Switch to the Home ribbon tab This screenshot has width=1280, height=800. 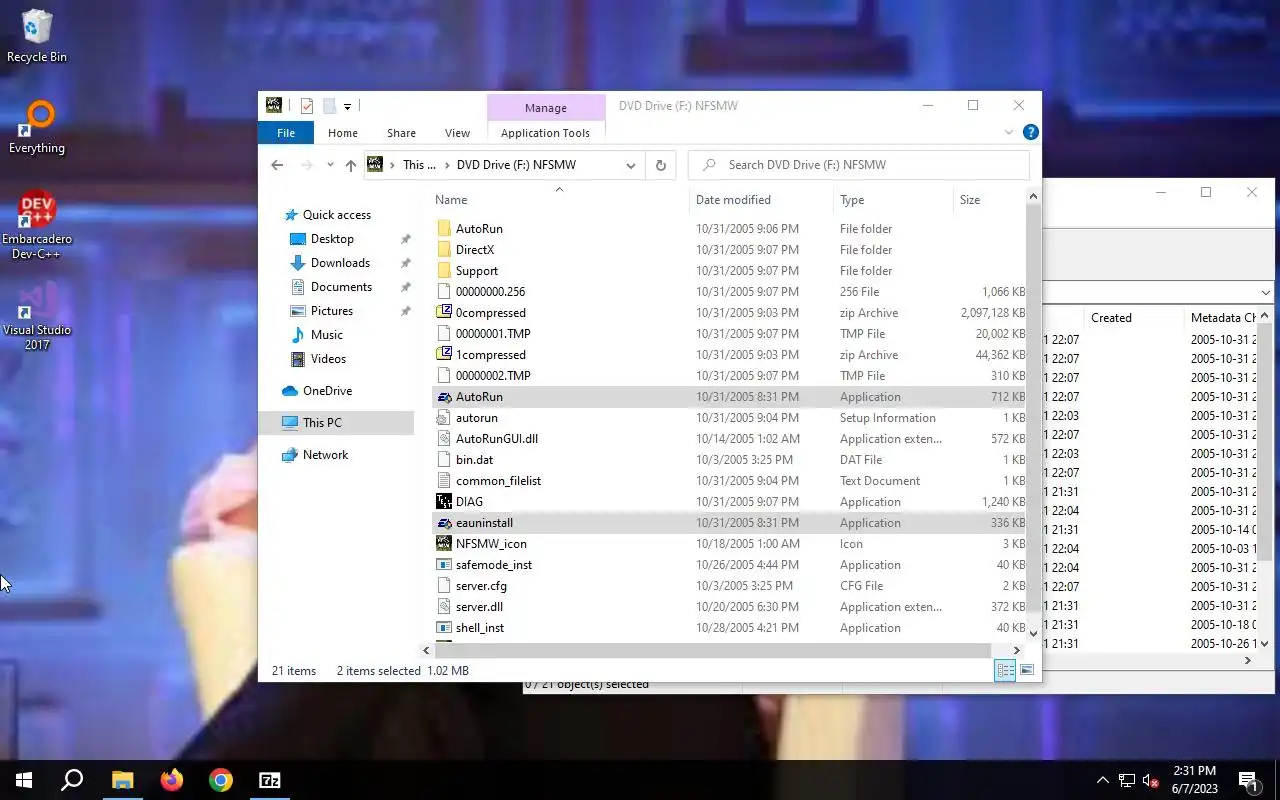click(343, 133)
